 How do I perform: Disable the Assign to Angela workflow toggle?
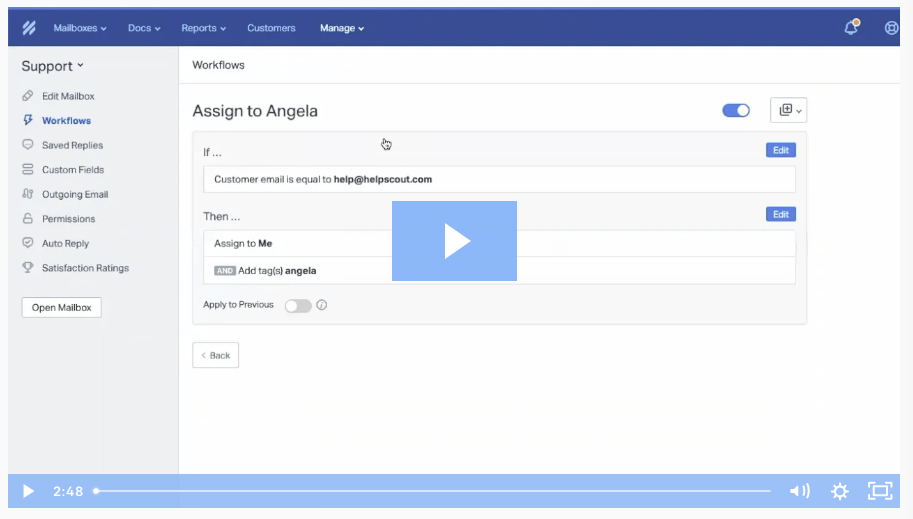coord(736,110)
